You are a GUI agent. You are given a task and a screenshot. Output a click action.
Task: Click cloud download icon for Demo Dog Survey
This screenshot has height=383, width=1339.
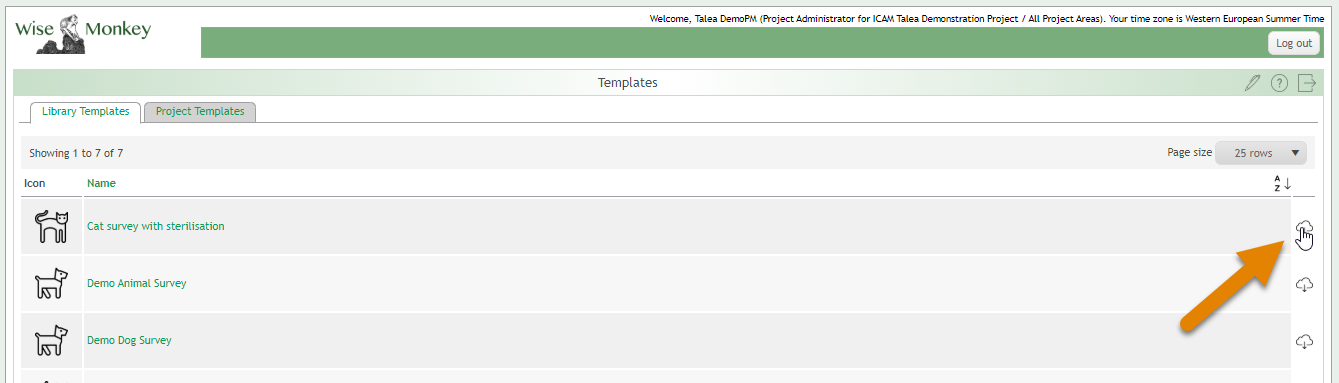pyautogui.click(x=1304, y=342)
